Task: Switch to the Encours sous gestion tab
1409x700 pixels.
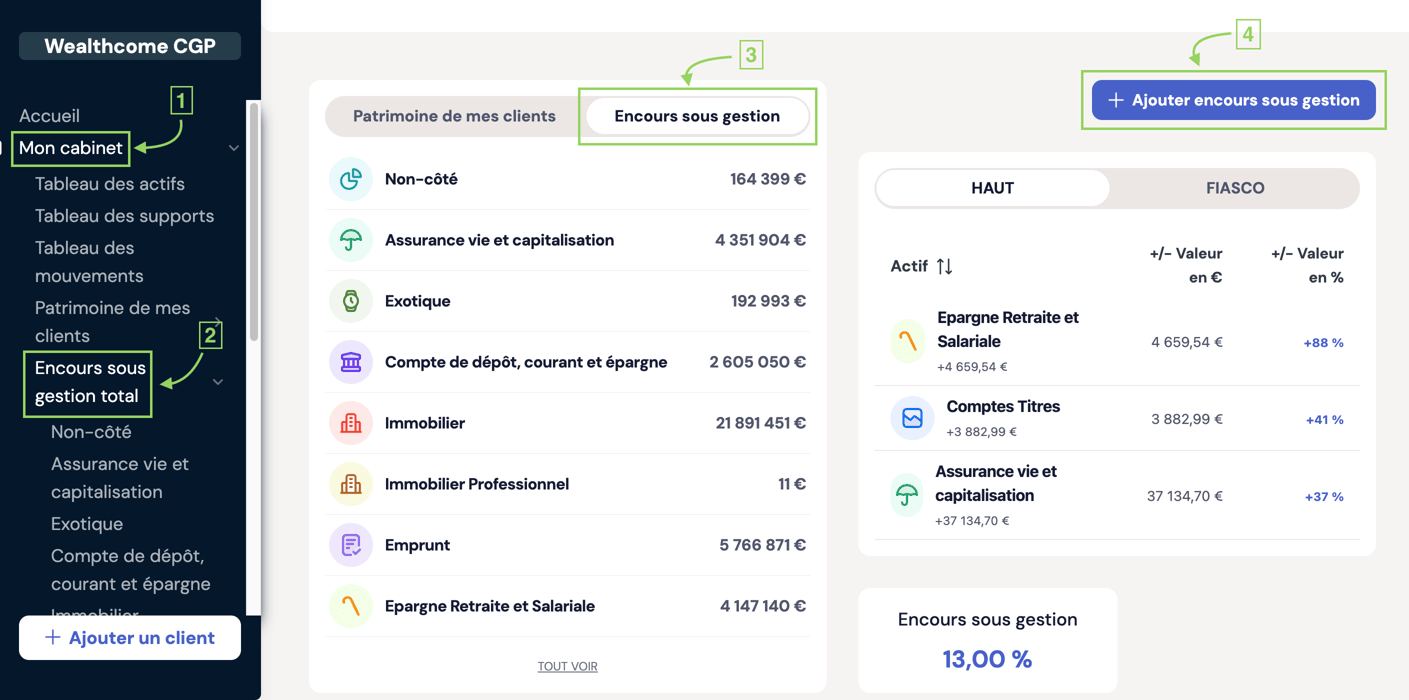Action: pyautogui.click(x=696, y=115)
